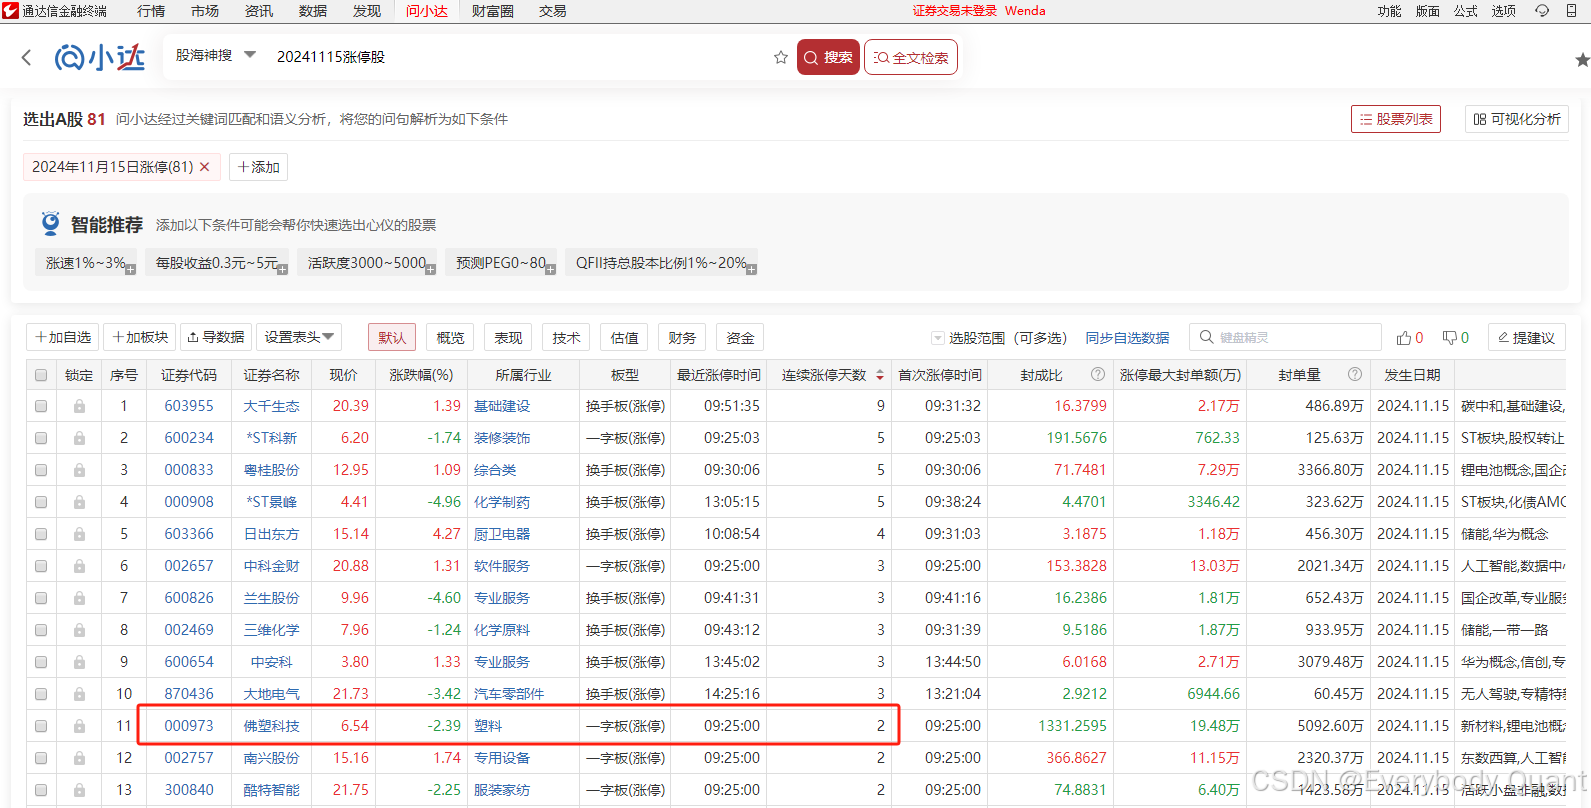Click the 小达 logo
The image size is (1591, 808).
pos(100,57)
